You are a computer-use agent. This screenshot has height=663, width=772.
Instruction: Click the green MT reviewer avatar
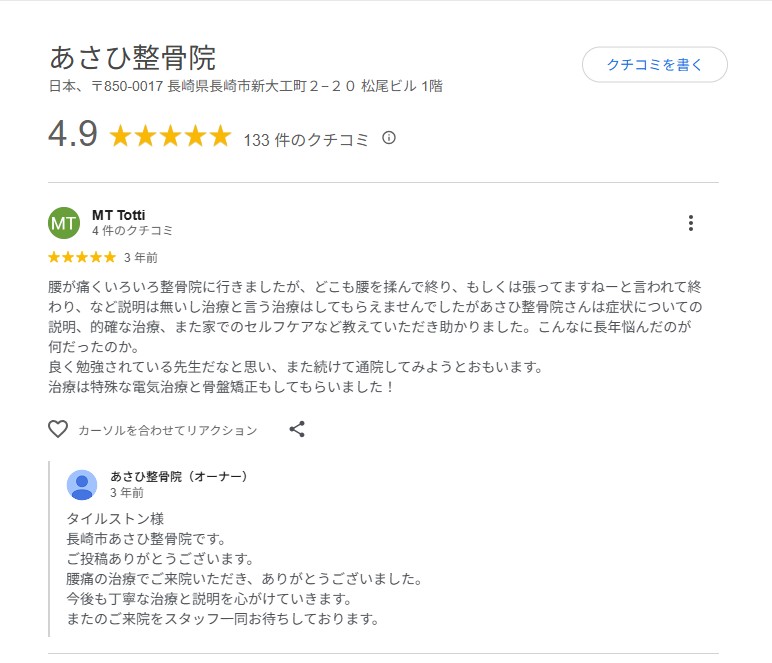tap(64, 223)
